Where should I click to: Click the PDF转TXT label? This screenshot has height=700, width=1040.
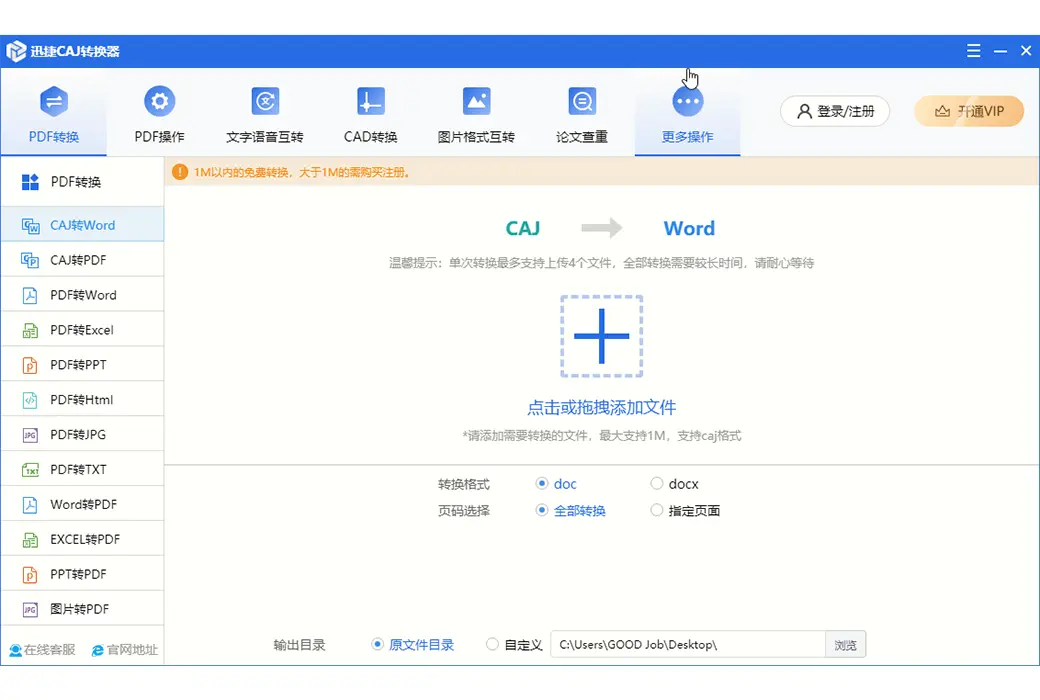point(78,470)
